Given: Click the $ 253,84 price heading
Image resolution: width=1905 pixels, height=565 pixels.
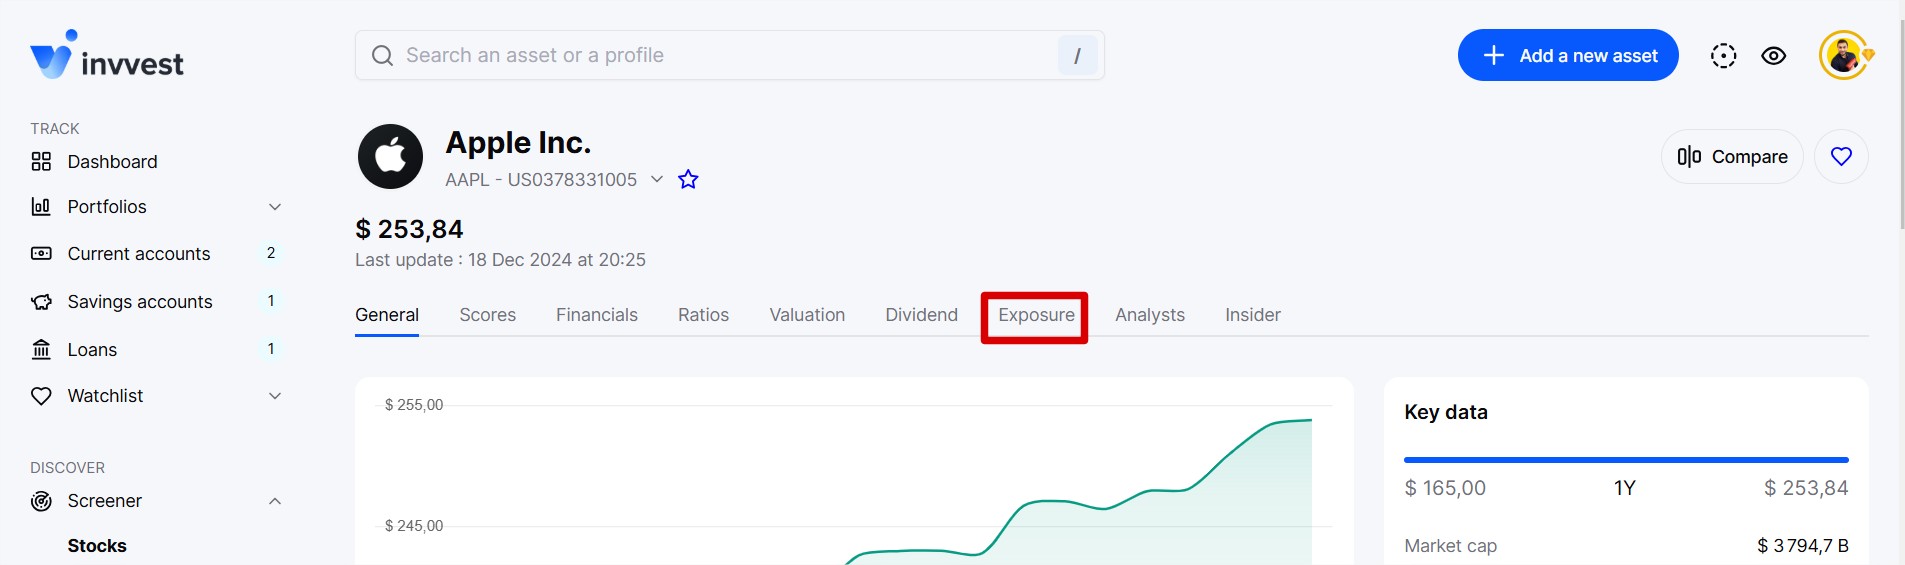Looking at the screenshot, I should tap(409, 229).
